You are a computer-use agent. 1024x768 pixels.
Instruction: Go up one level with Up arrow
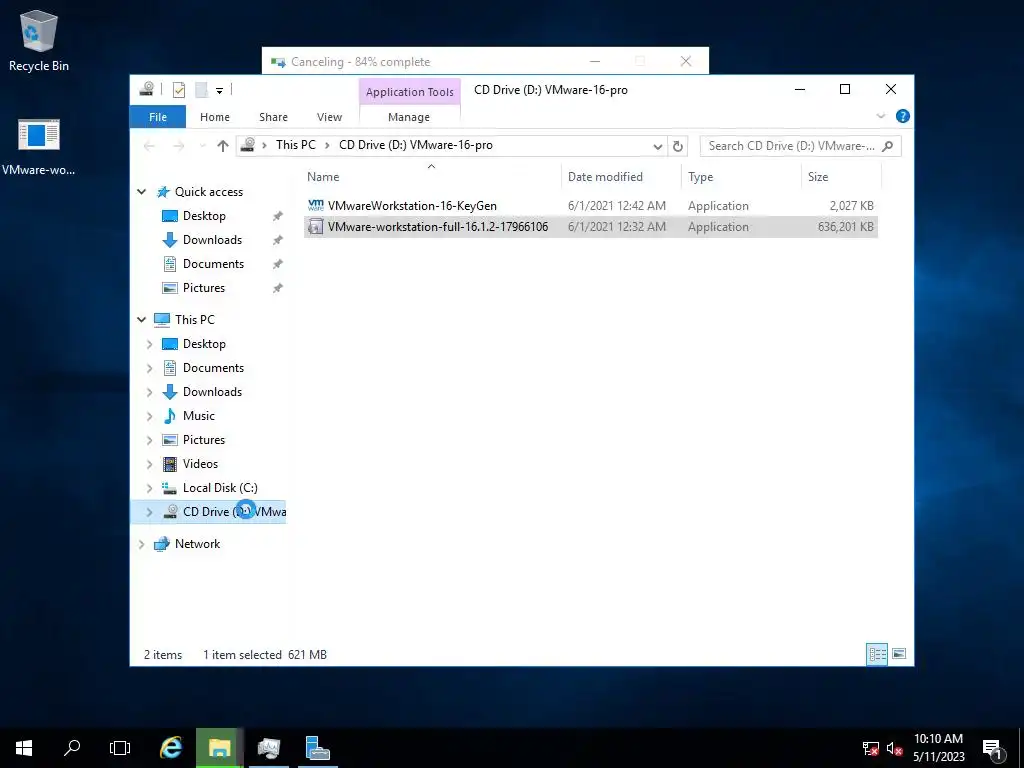click(x=223, y=146)
